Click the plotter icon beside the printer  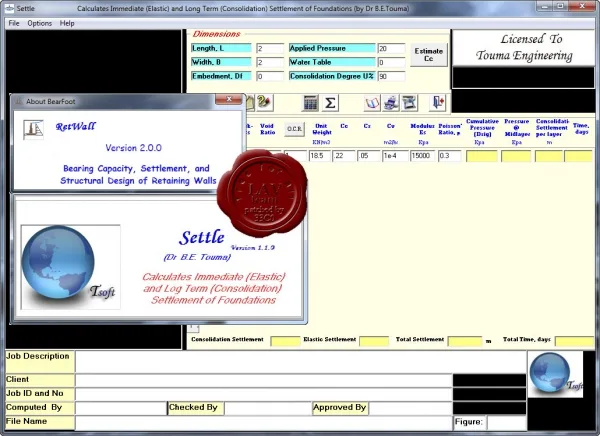[409, 103]
